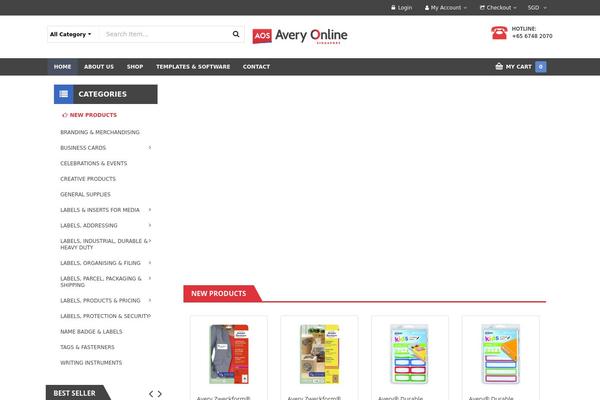Open Labels, Protection & Security category
Viewport: 600px width, 400px height.
pos(105,316)
